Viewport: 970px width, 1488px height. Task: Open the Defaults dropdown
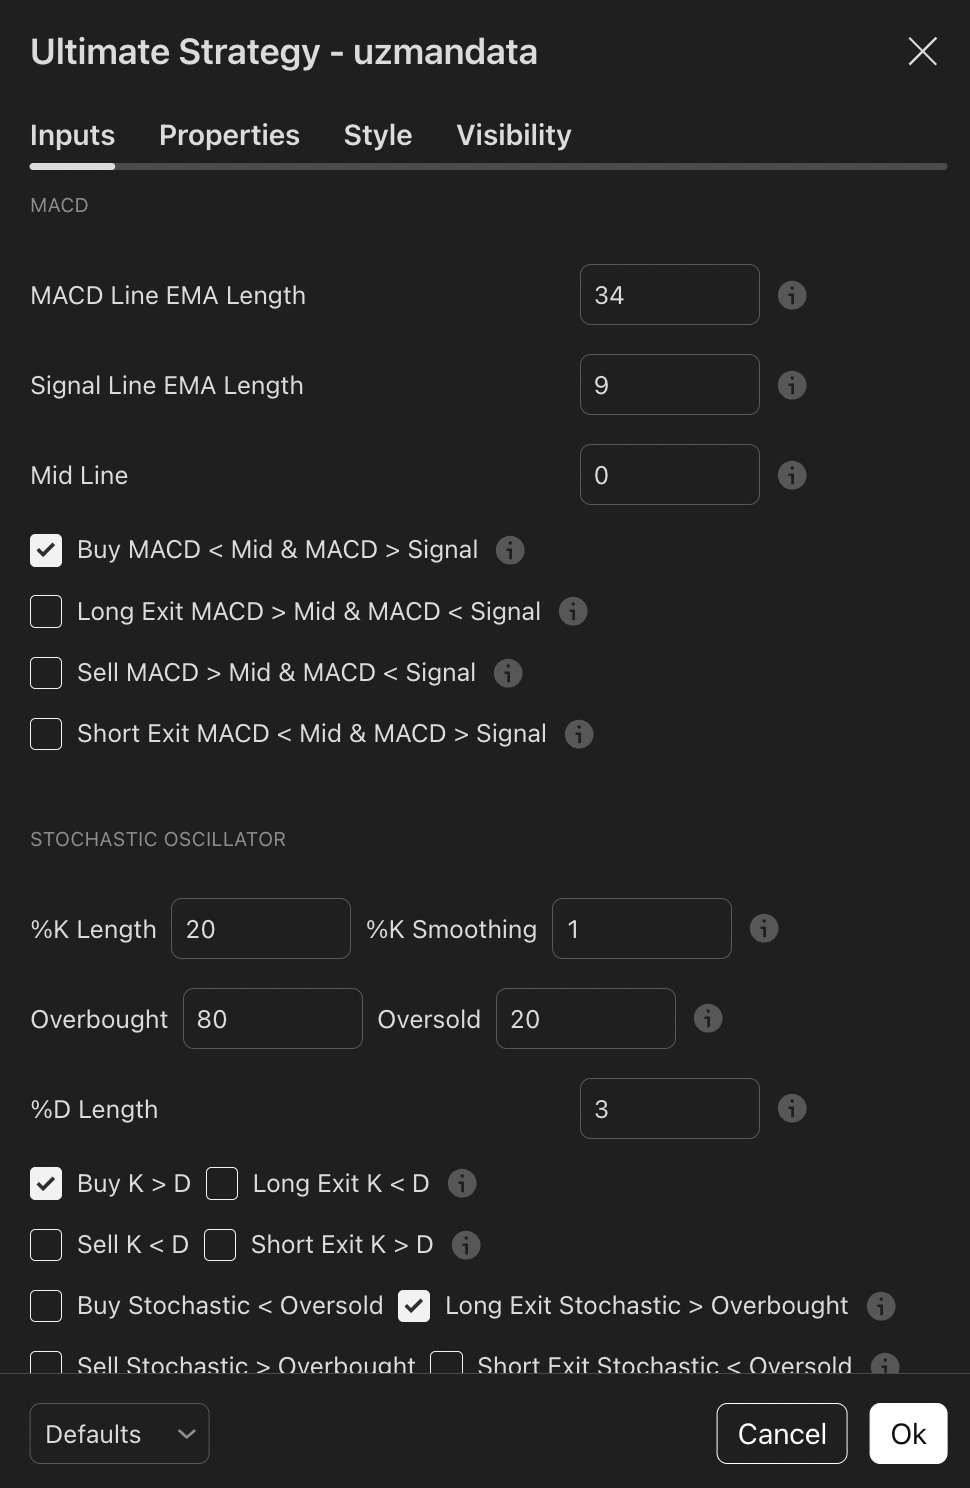tap(119, 1434)
